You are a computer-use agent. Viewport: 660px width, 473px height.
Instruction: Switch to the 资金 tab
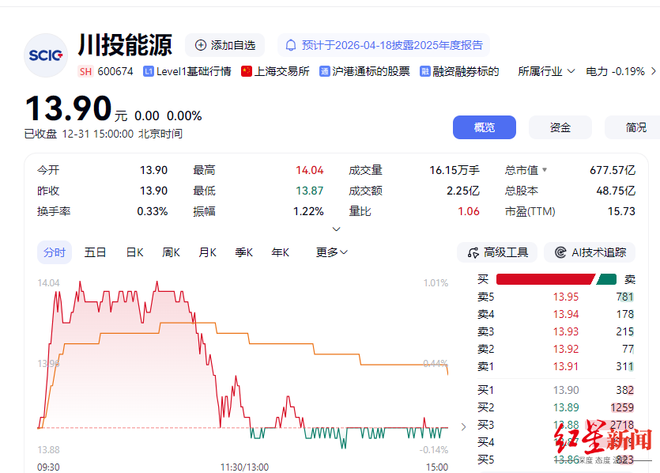560,127
